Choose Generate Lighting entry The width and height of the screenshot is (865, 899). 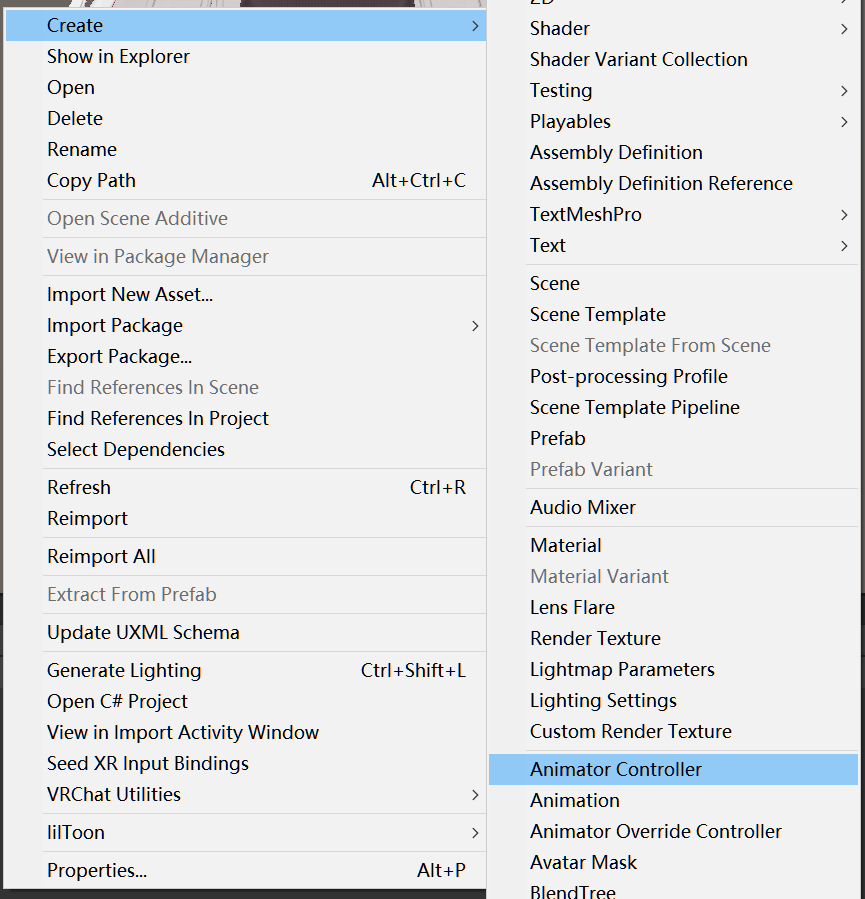point(124,670)
